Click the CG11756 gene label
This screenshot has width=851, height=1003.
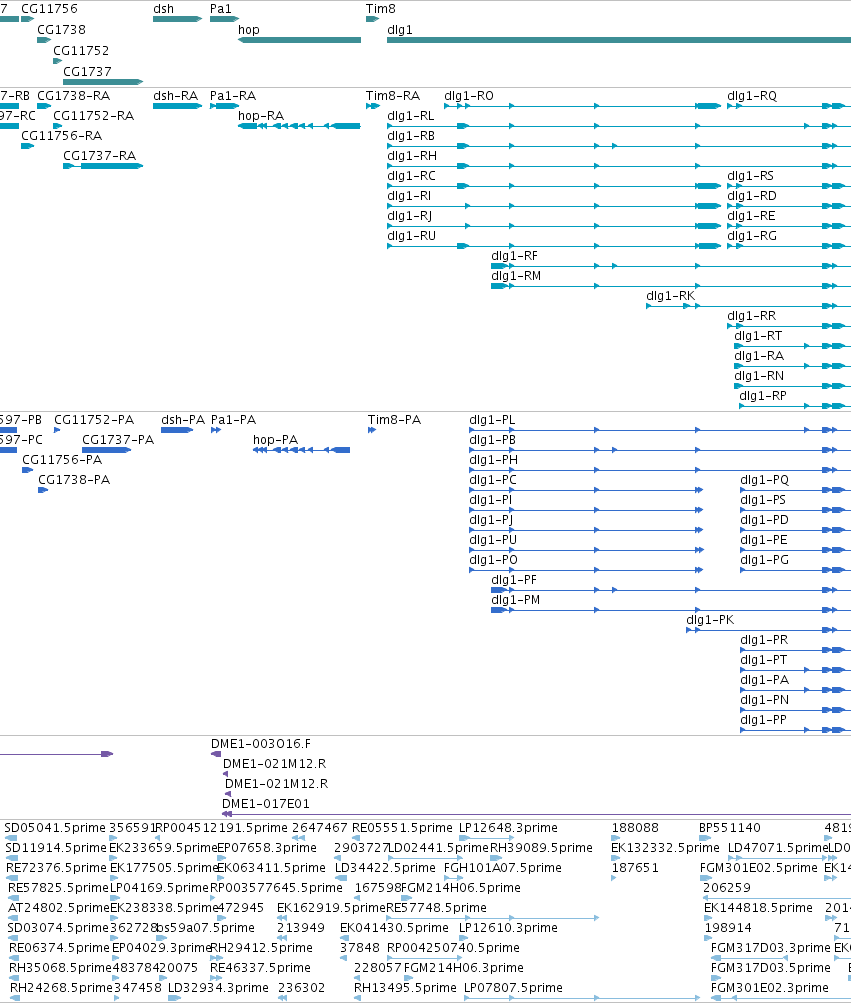[49, 8]
